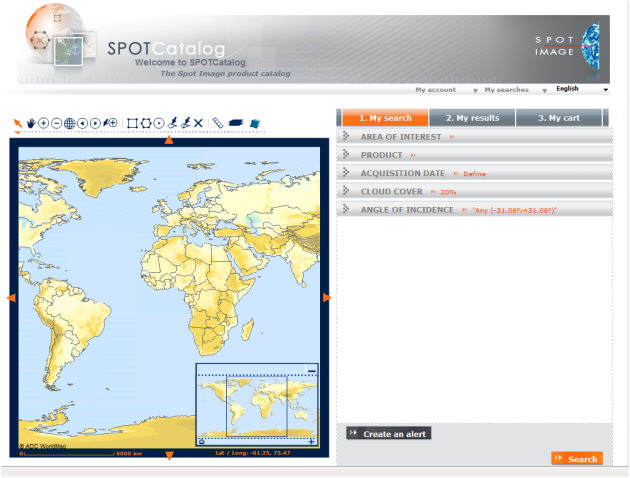Click the orange Search button

(577, 459)
